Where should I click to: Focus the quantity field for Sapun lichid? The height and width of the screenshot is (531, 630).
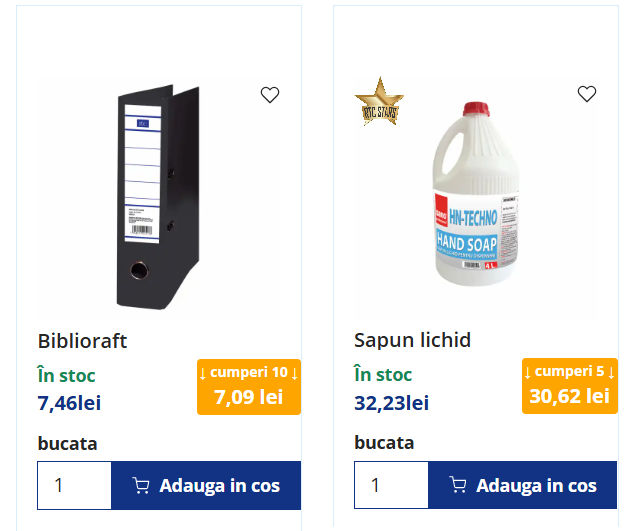391,486
